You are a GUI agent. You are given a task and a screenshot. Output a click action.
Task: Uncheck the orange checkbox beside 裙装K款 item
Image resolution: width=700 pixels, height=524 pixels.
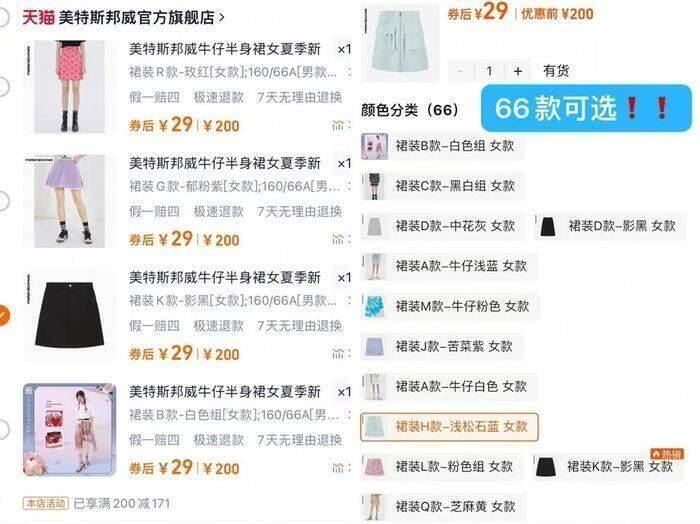tap(3, 315)
